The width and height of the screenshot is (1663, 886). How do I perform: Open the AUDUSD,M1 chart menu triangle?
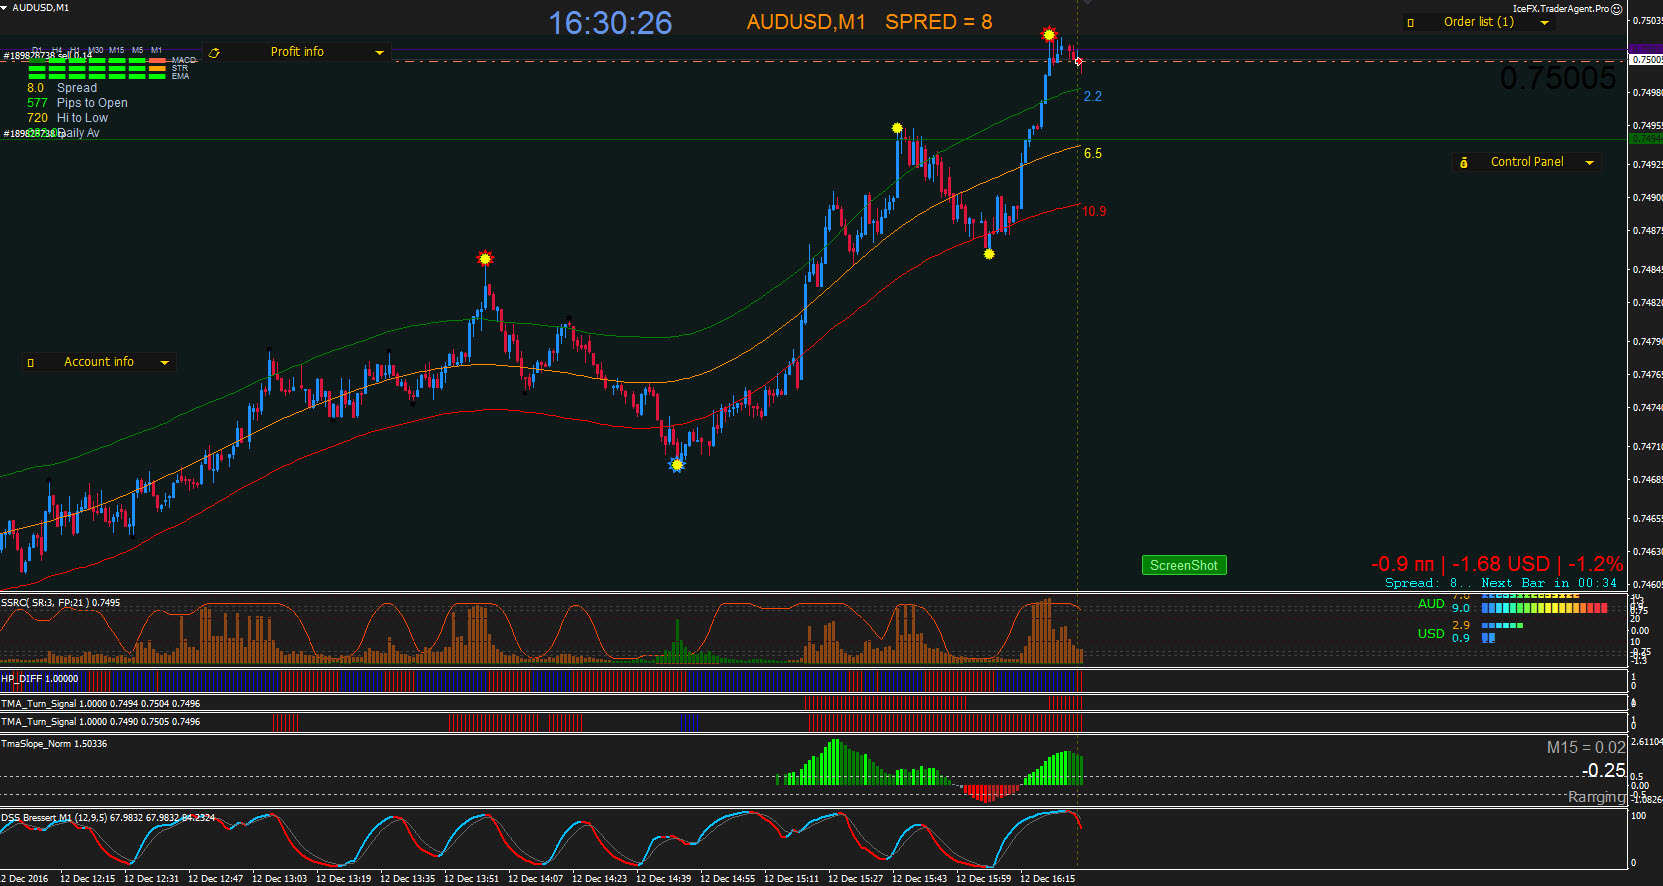pos(4,7)
